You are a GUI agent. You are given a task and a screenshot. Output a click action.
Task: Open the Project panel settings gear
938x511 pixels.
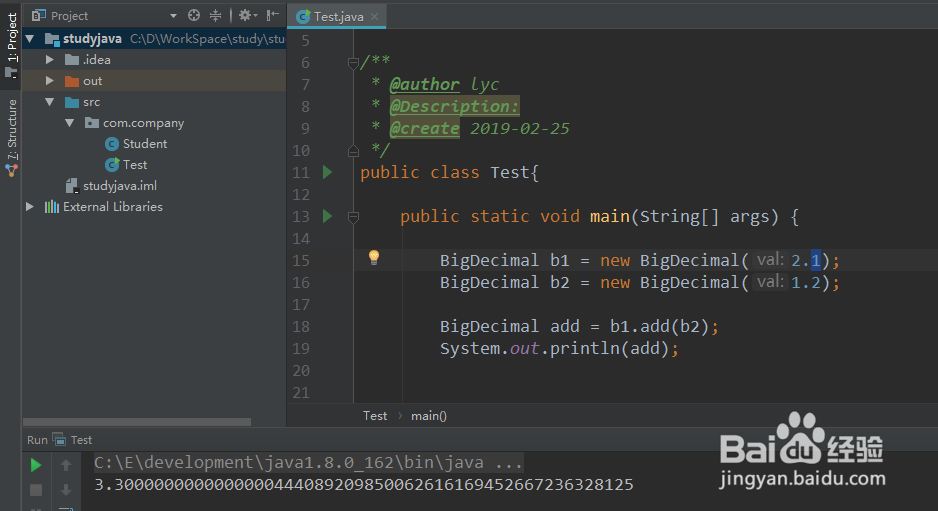(x=247, y=16)
